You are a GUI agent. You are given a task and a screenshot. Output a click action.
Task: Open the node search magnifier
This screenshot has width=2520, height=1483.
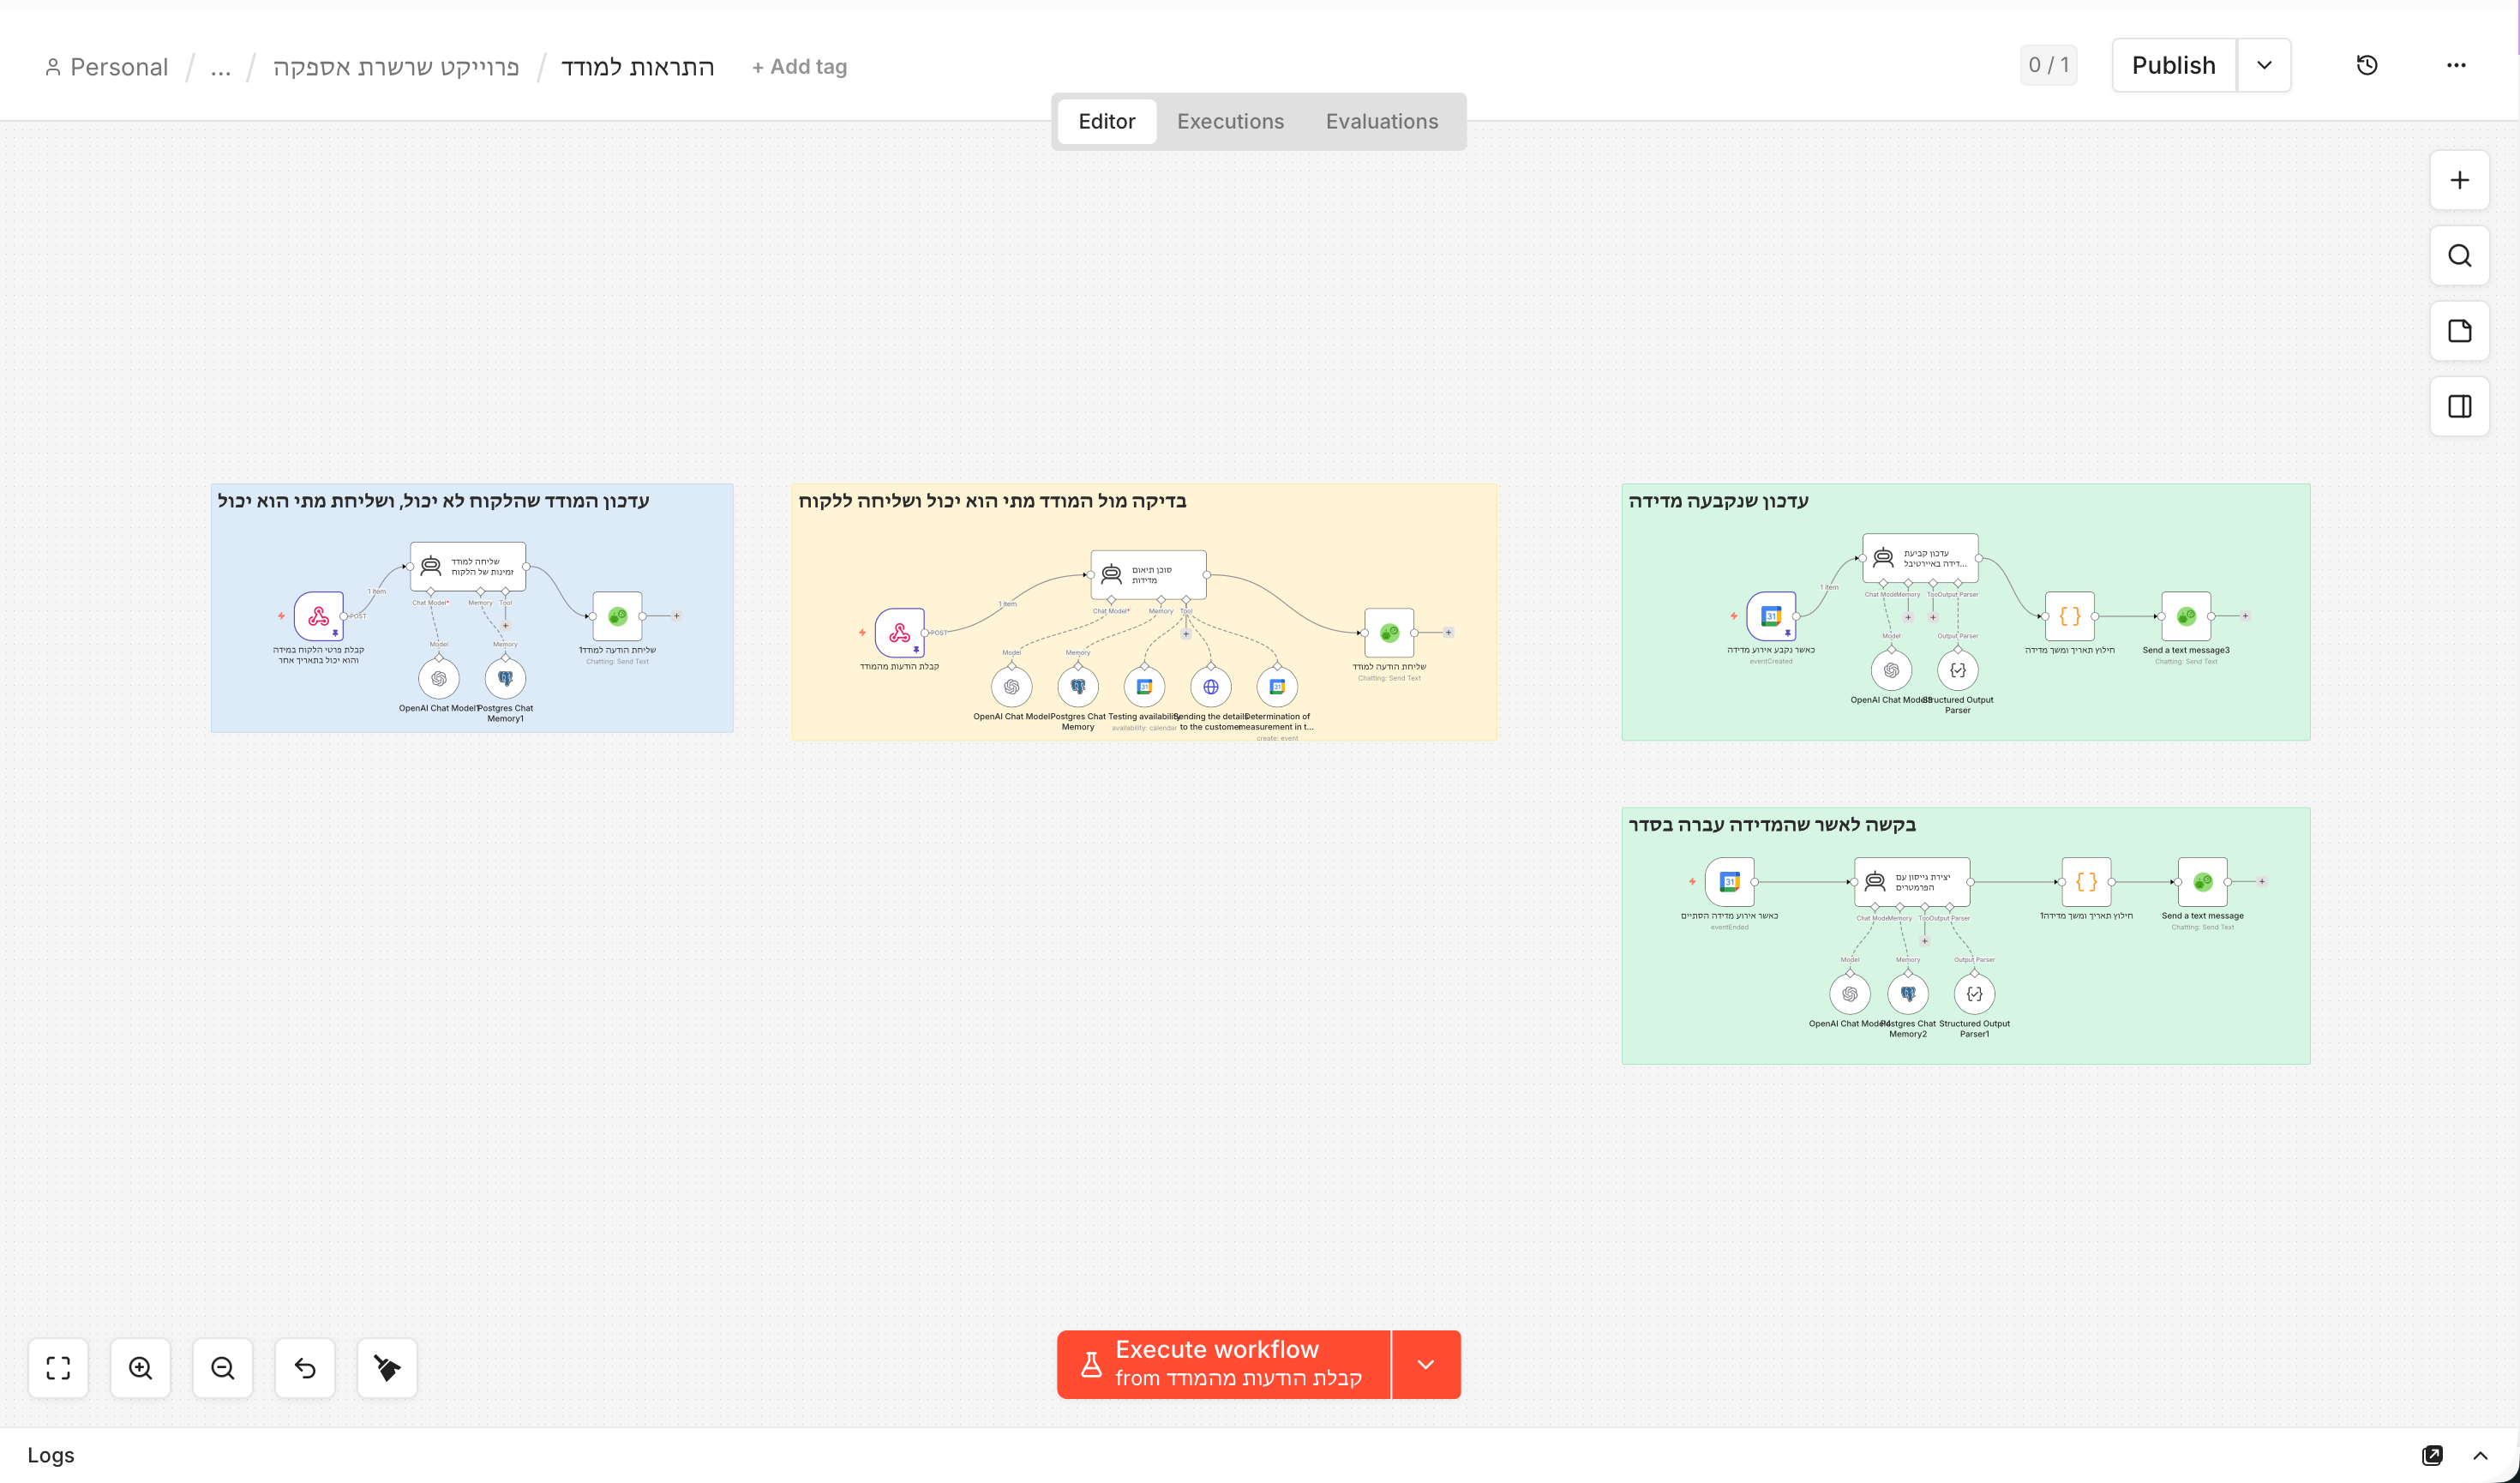click(2459, 256)
